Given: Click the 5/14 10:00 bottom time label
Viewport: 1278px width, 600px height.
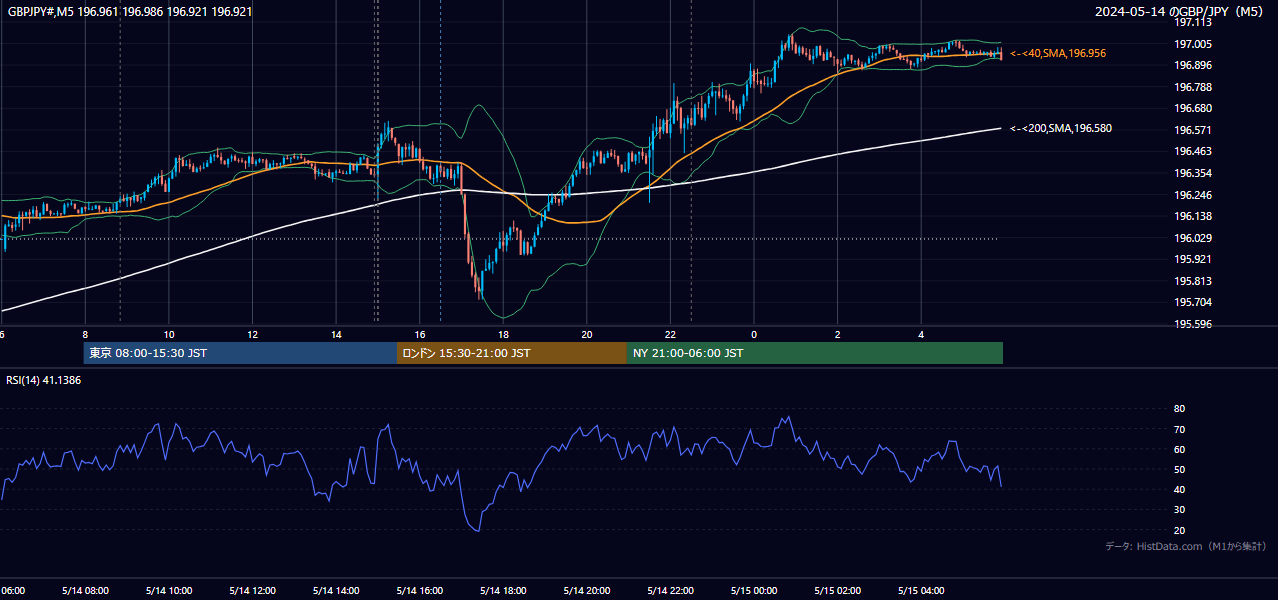Looking at the screenshot, I should coord(169,590).
